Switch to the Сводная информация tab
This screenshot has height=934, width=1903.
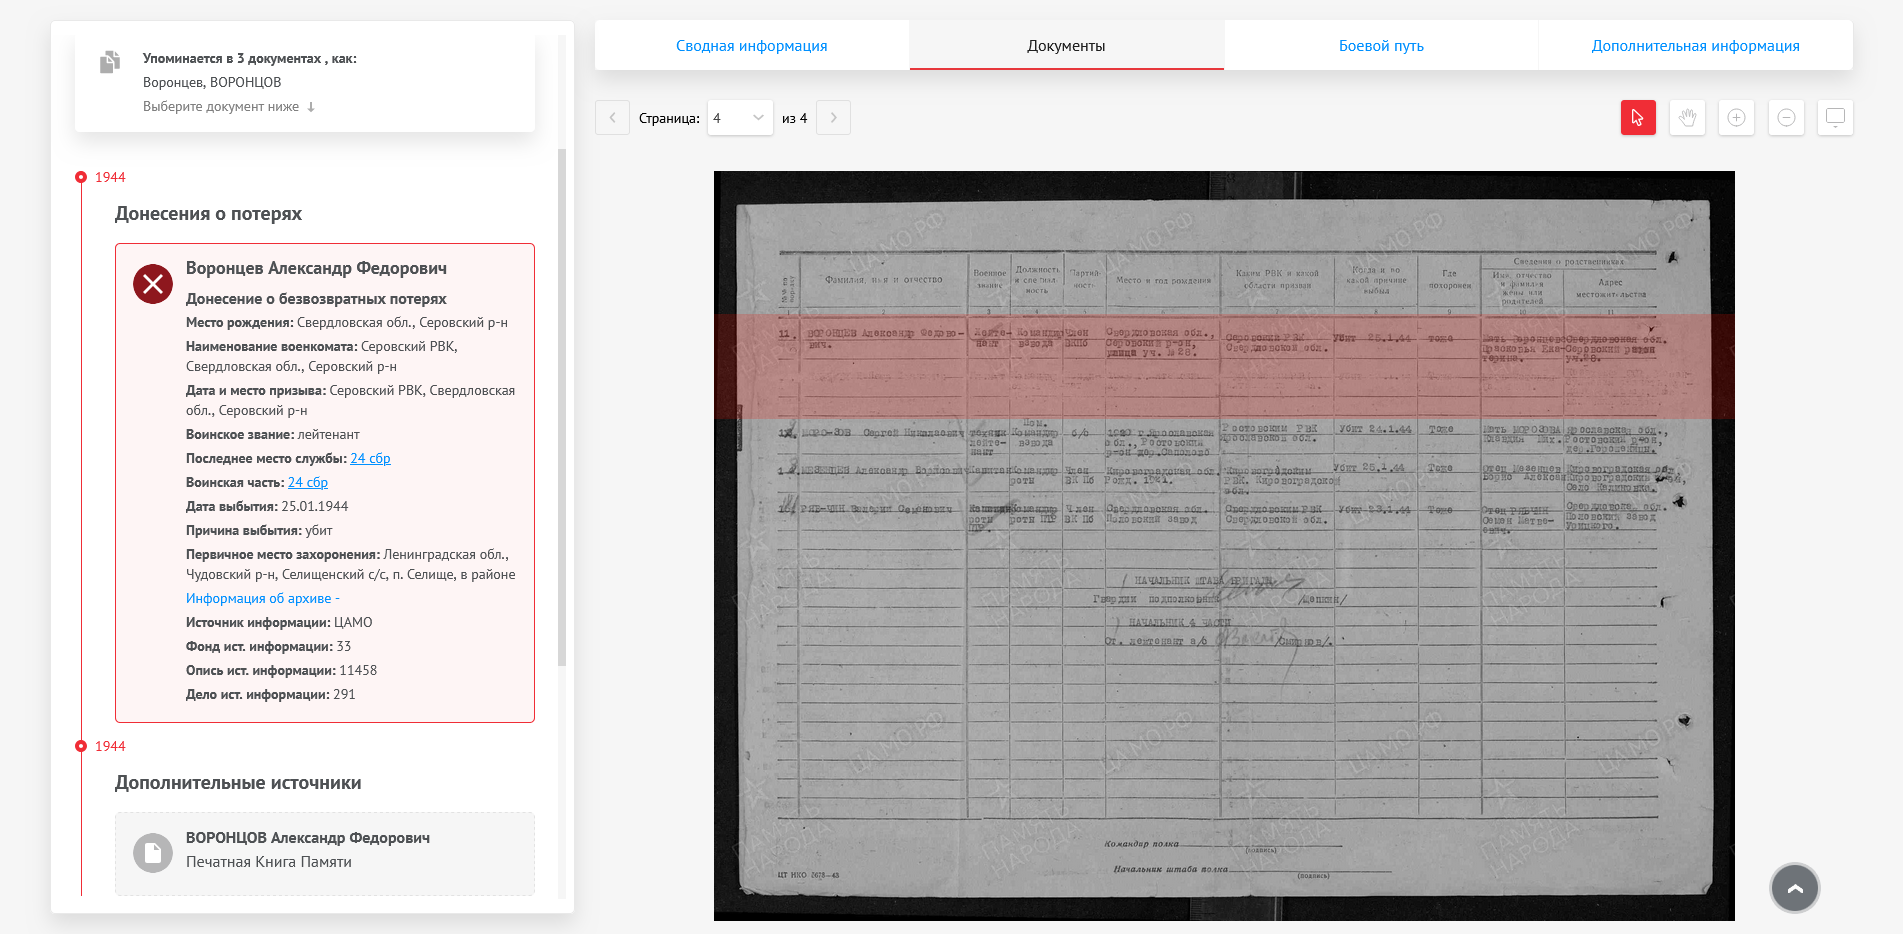coord(751,46)
